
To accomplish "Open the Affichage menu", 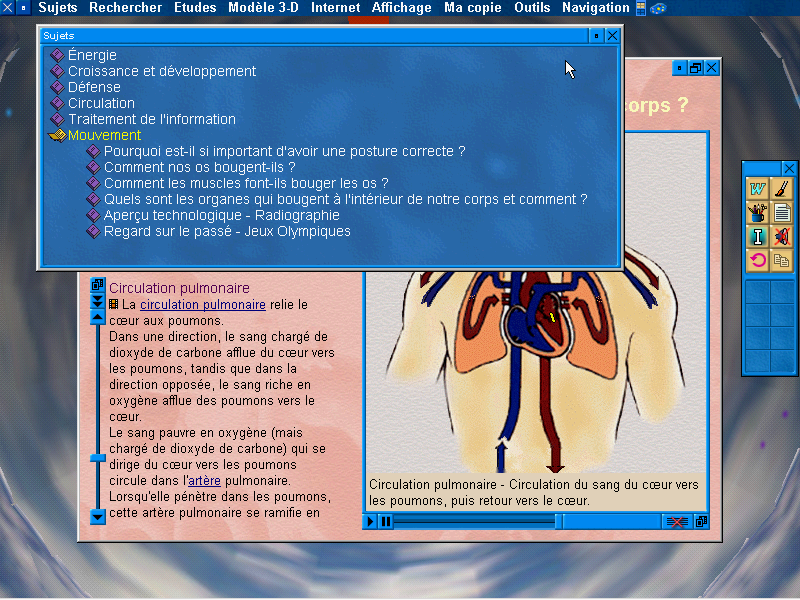I will point(402,8).
